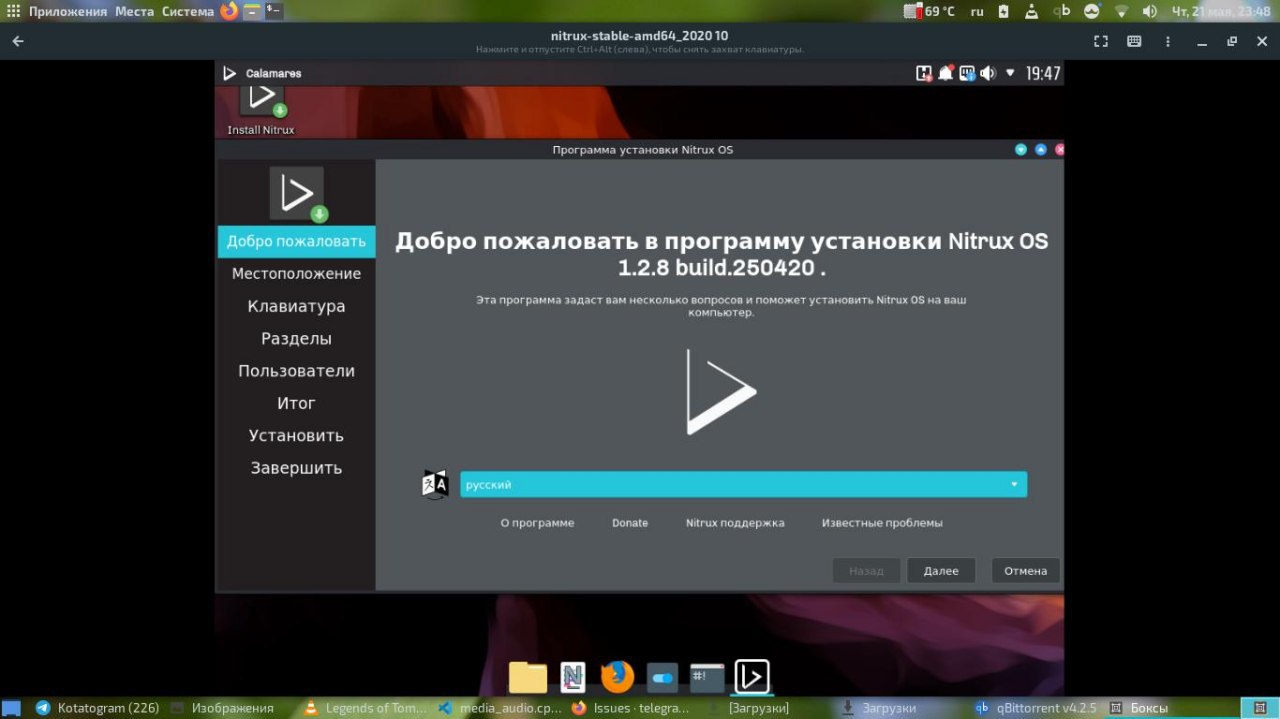
Task: Click the guest clock showing 19:47
Action: (1043, 73)
